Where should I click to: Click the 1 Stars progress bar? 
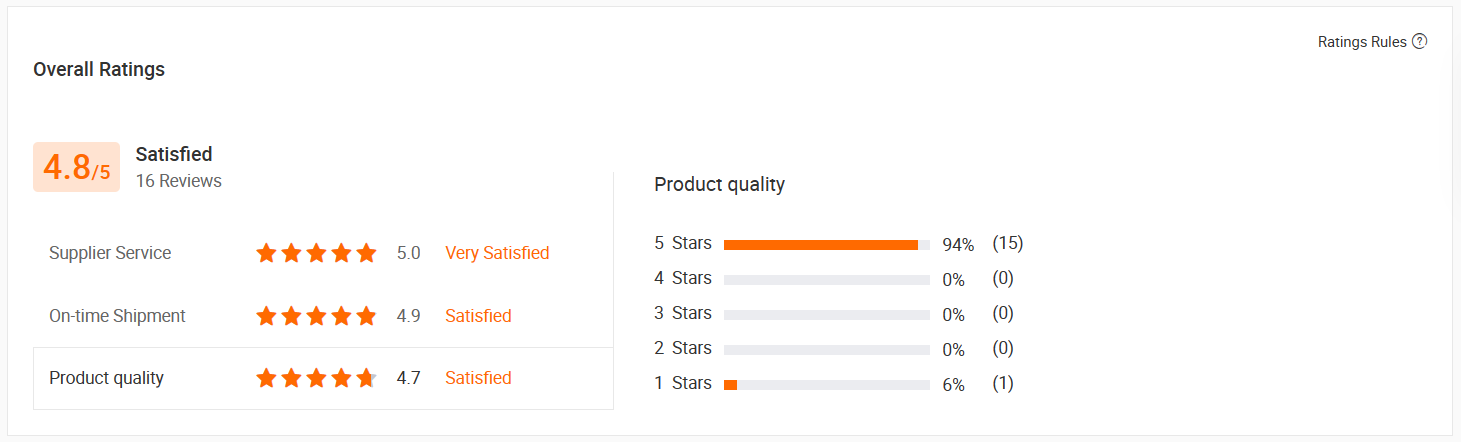[x=826, y=384]
